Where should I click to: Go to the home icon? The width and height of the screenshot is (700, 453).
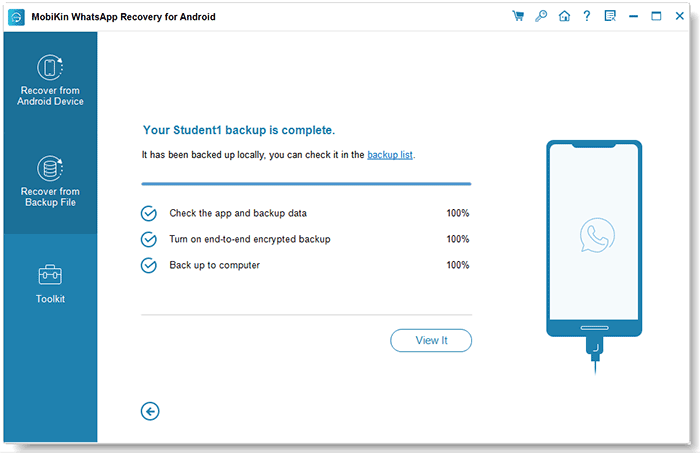tap(564, 16)
